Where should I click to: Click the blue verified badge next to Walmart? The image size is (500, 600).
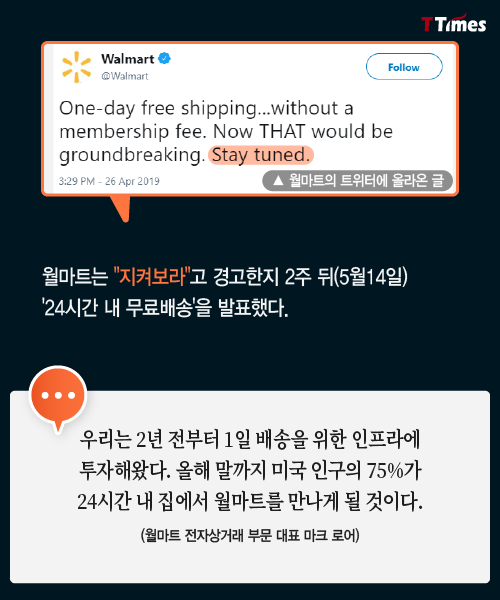coord(164,59)
